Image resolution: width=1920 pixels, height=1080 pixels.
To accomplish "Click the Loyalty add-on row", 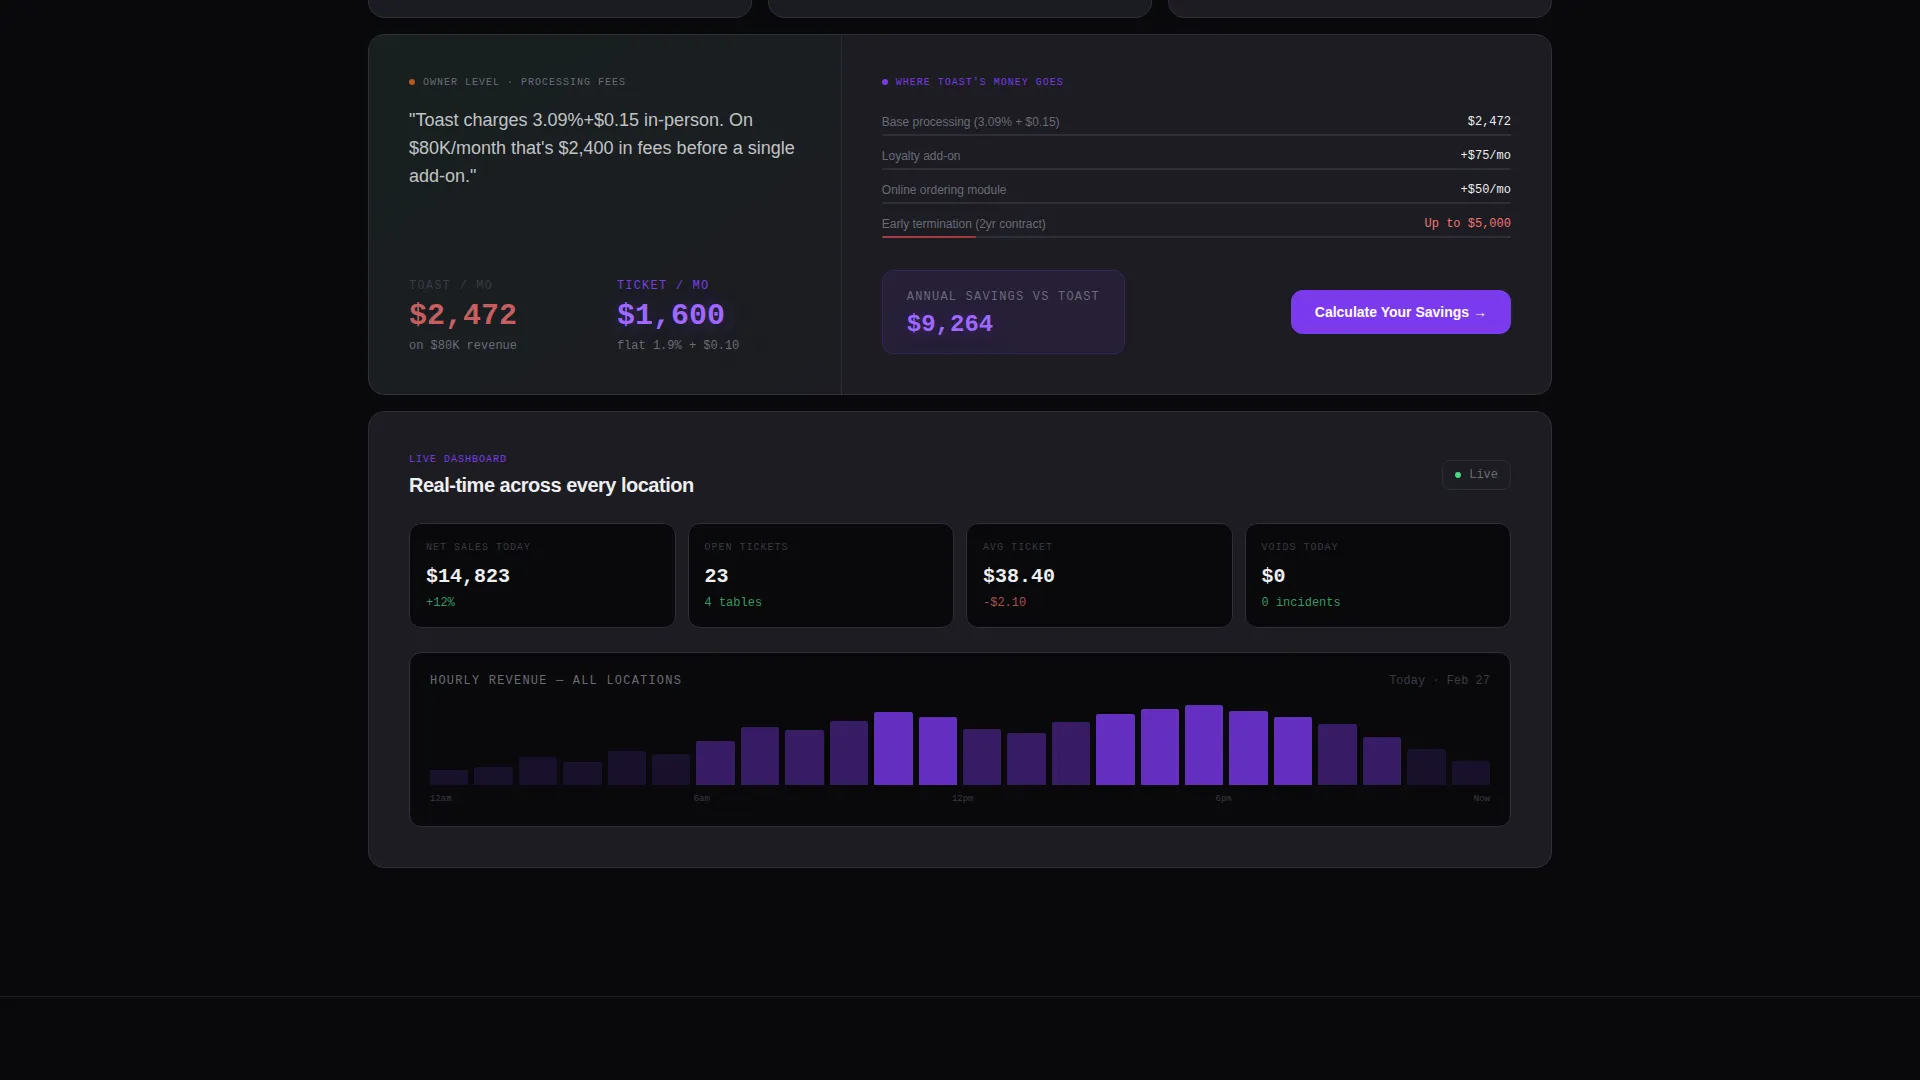I will (1196, 156).
